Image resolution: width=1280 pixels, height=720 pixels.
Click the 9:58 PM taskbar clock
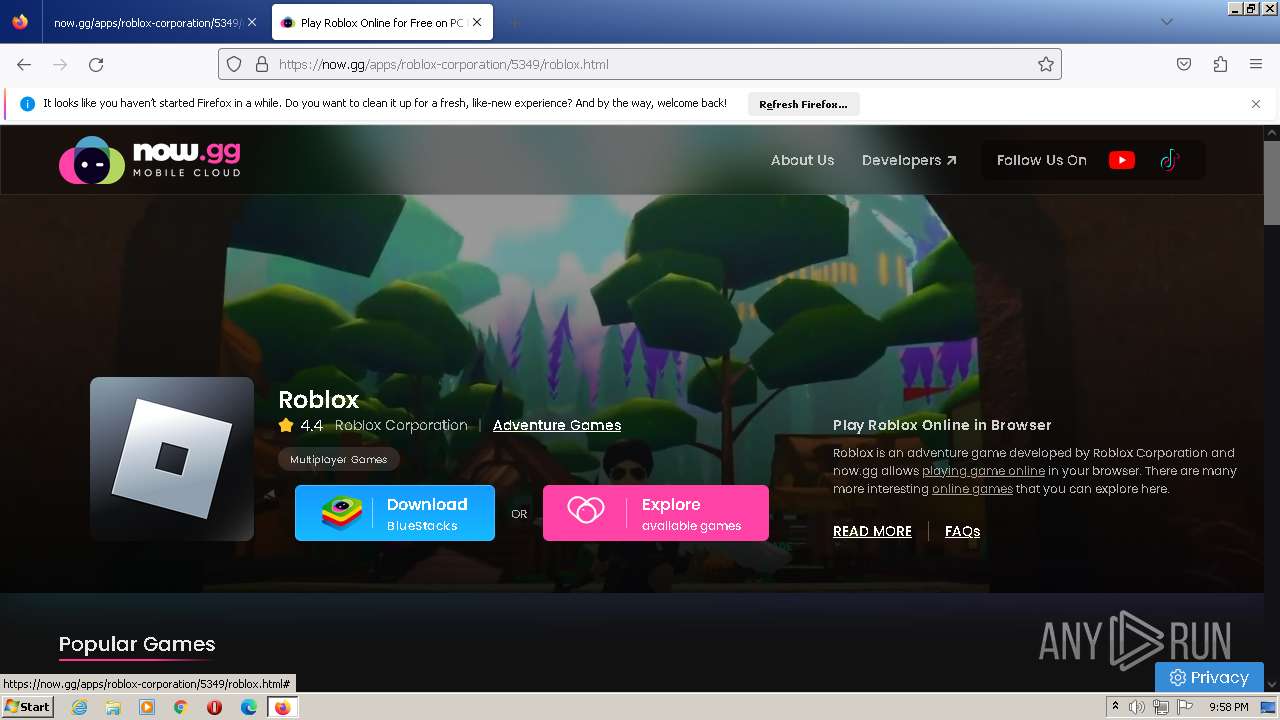point(1228,707)
